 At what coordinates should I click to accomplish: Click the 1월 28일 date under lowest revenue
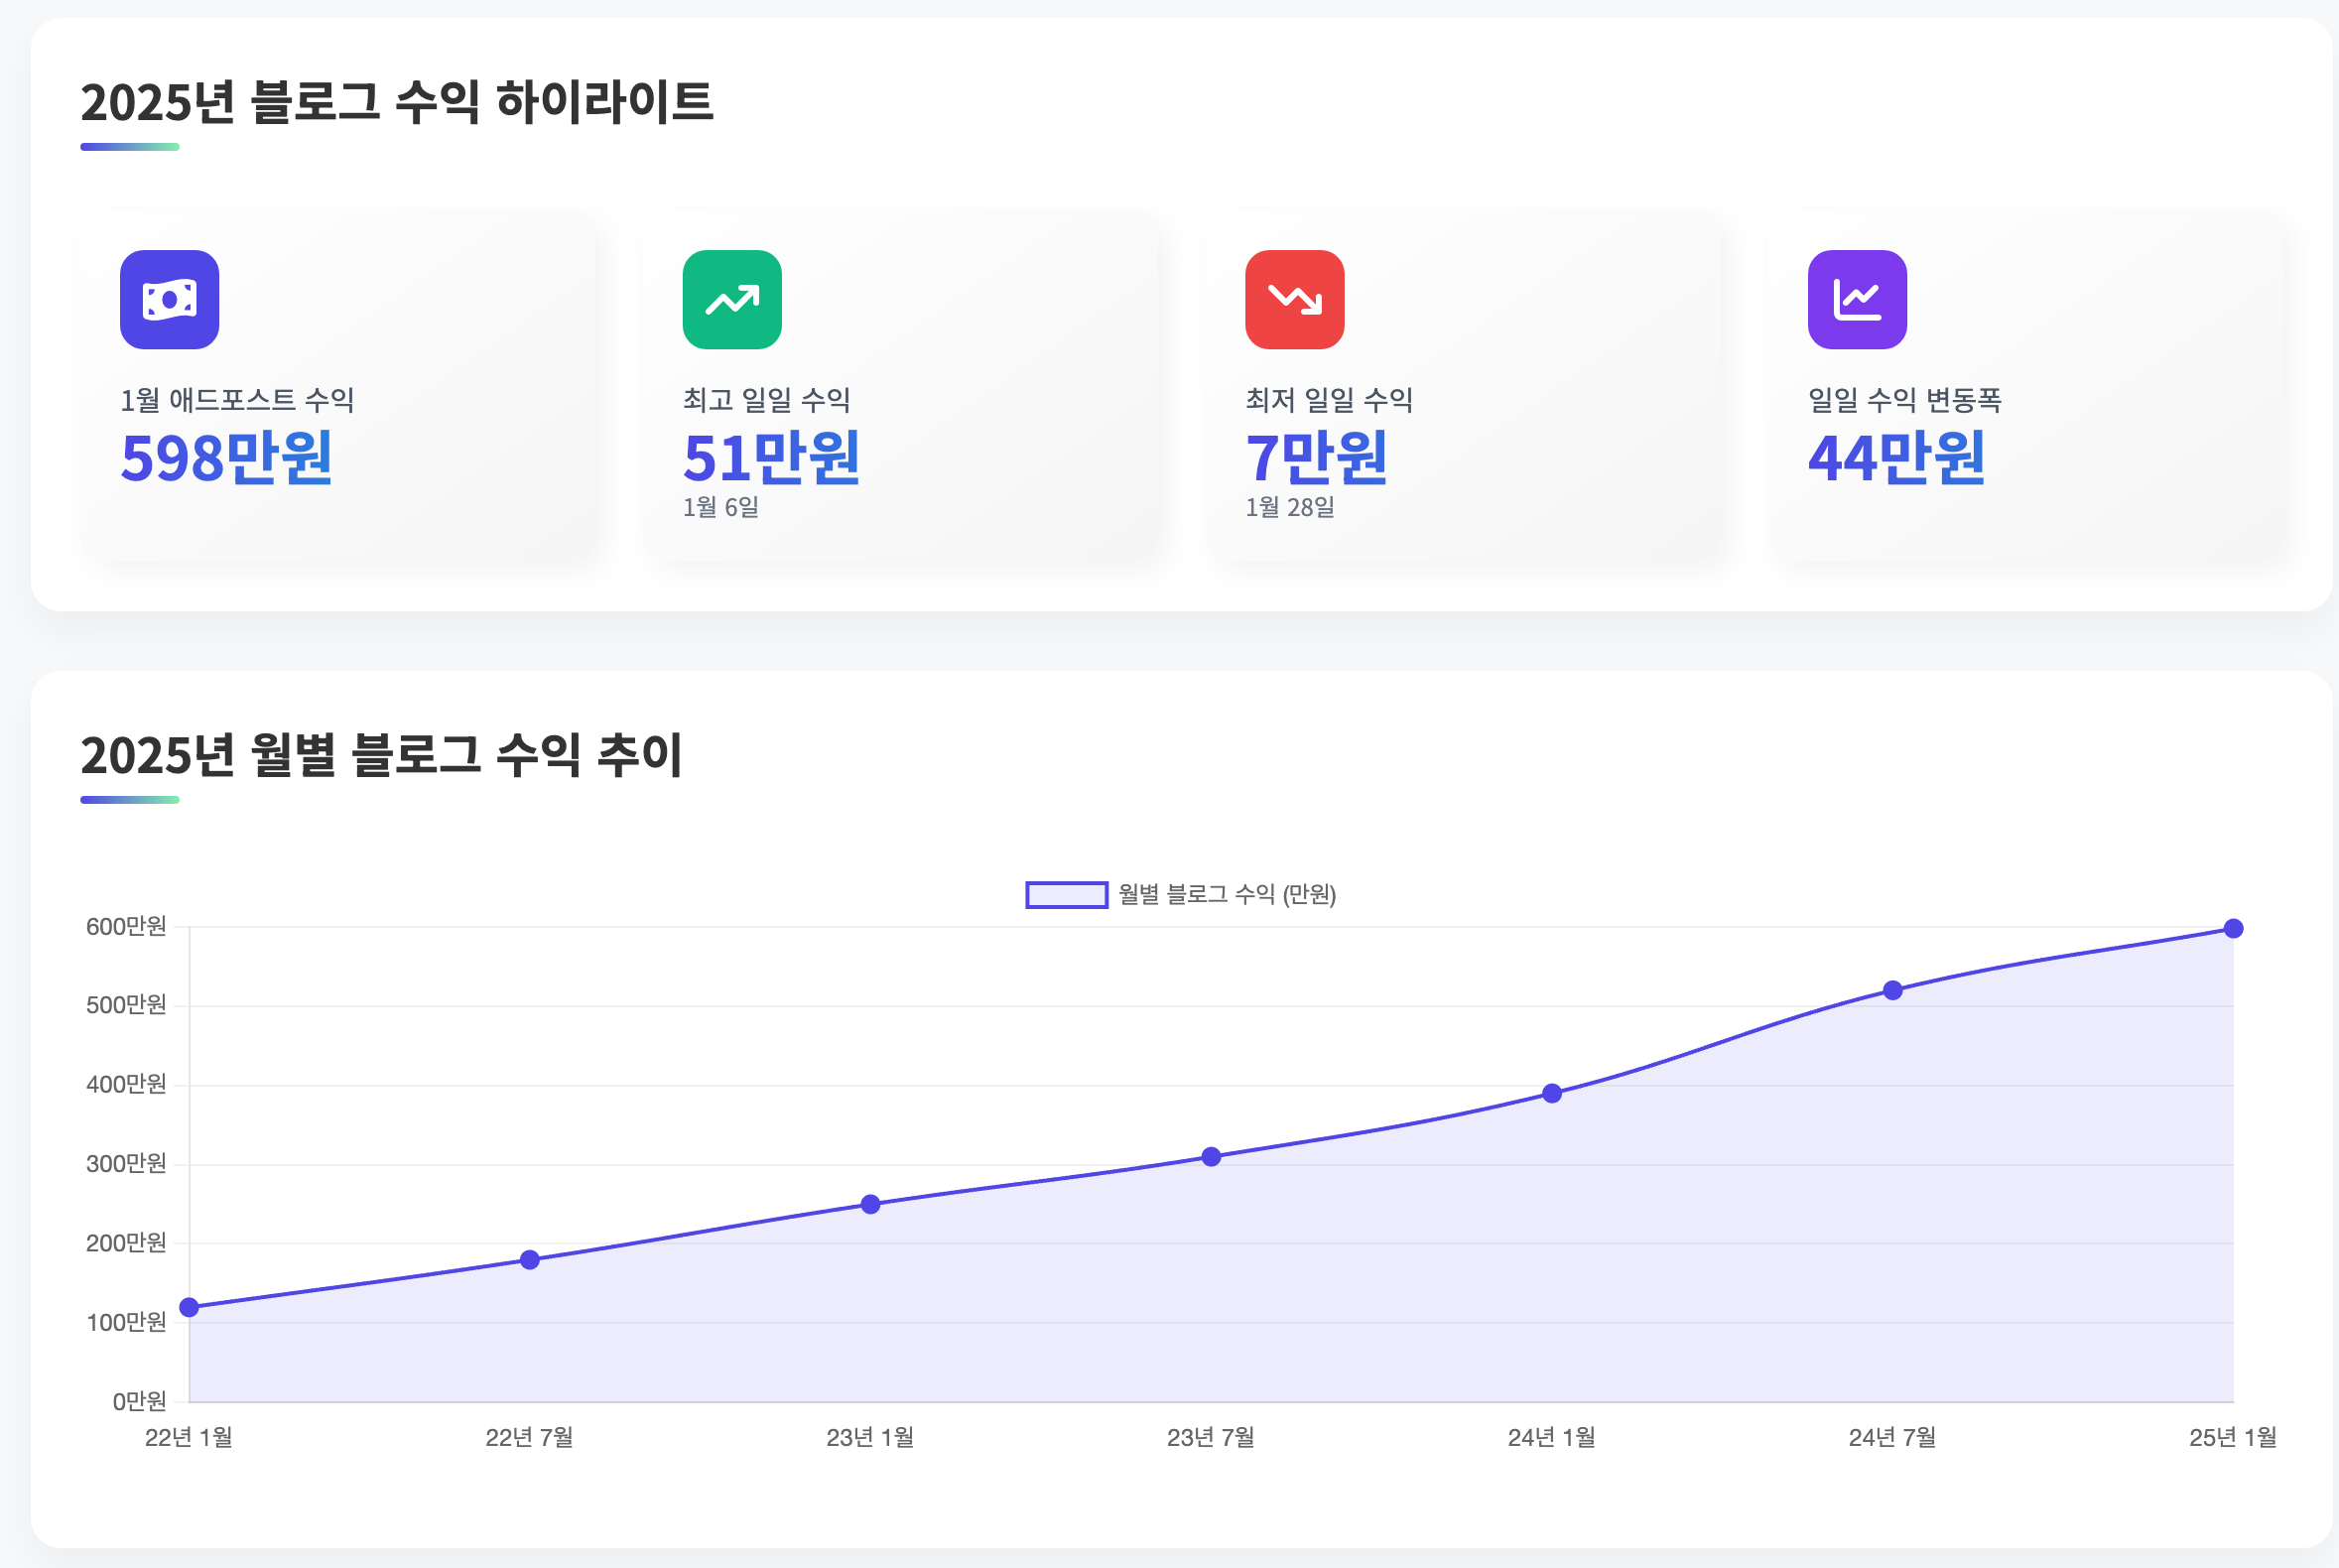[1289, 507]
